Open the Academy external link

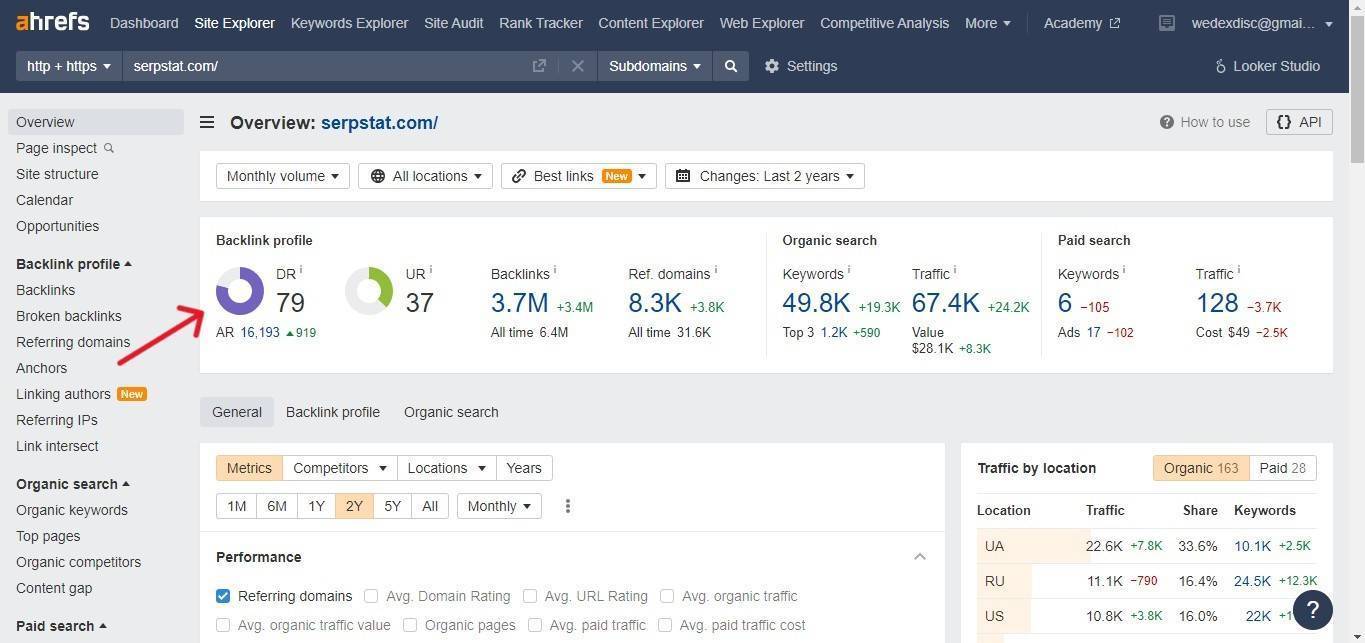(x=1082, y=23)
